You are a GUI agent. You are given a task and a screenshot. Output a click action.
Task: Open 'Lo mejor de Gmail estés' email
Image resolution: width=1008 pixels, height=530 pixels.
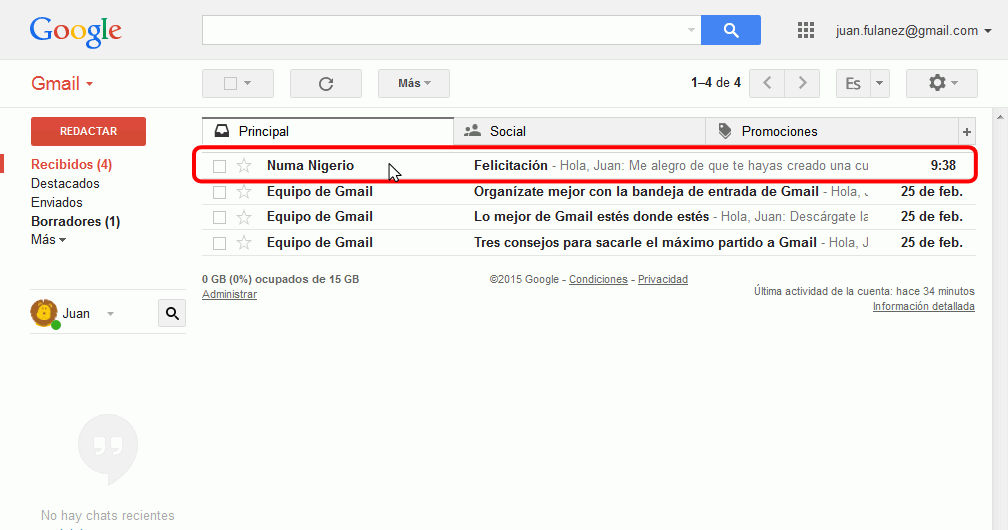click(x=591, y=217)
